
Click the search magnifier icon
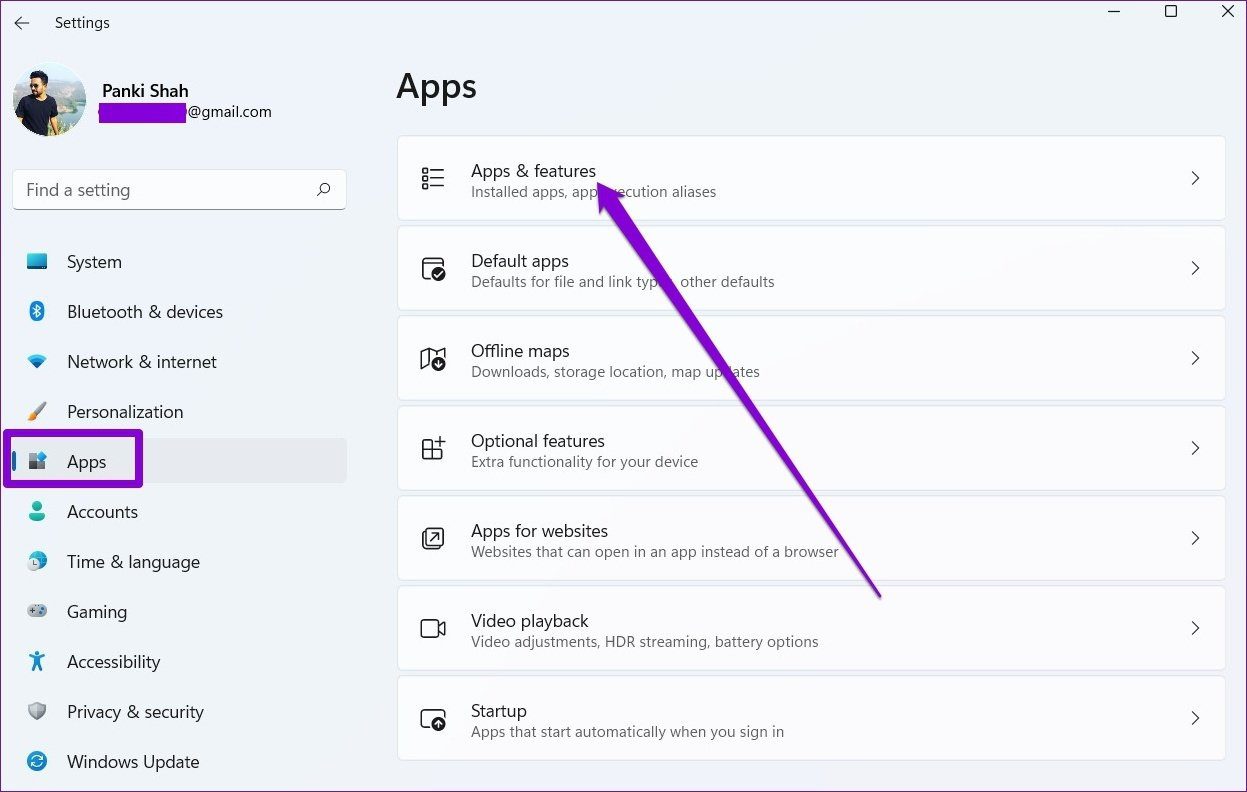(x=323, y=189)
